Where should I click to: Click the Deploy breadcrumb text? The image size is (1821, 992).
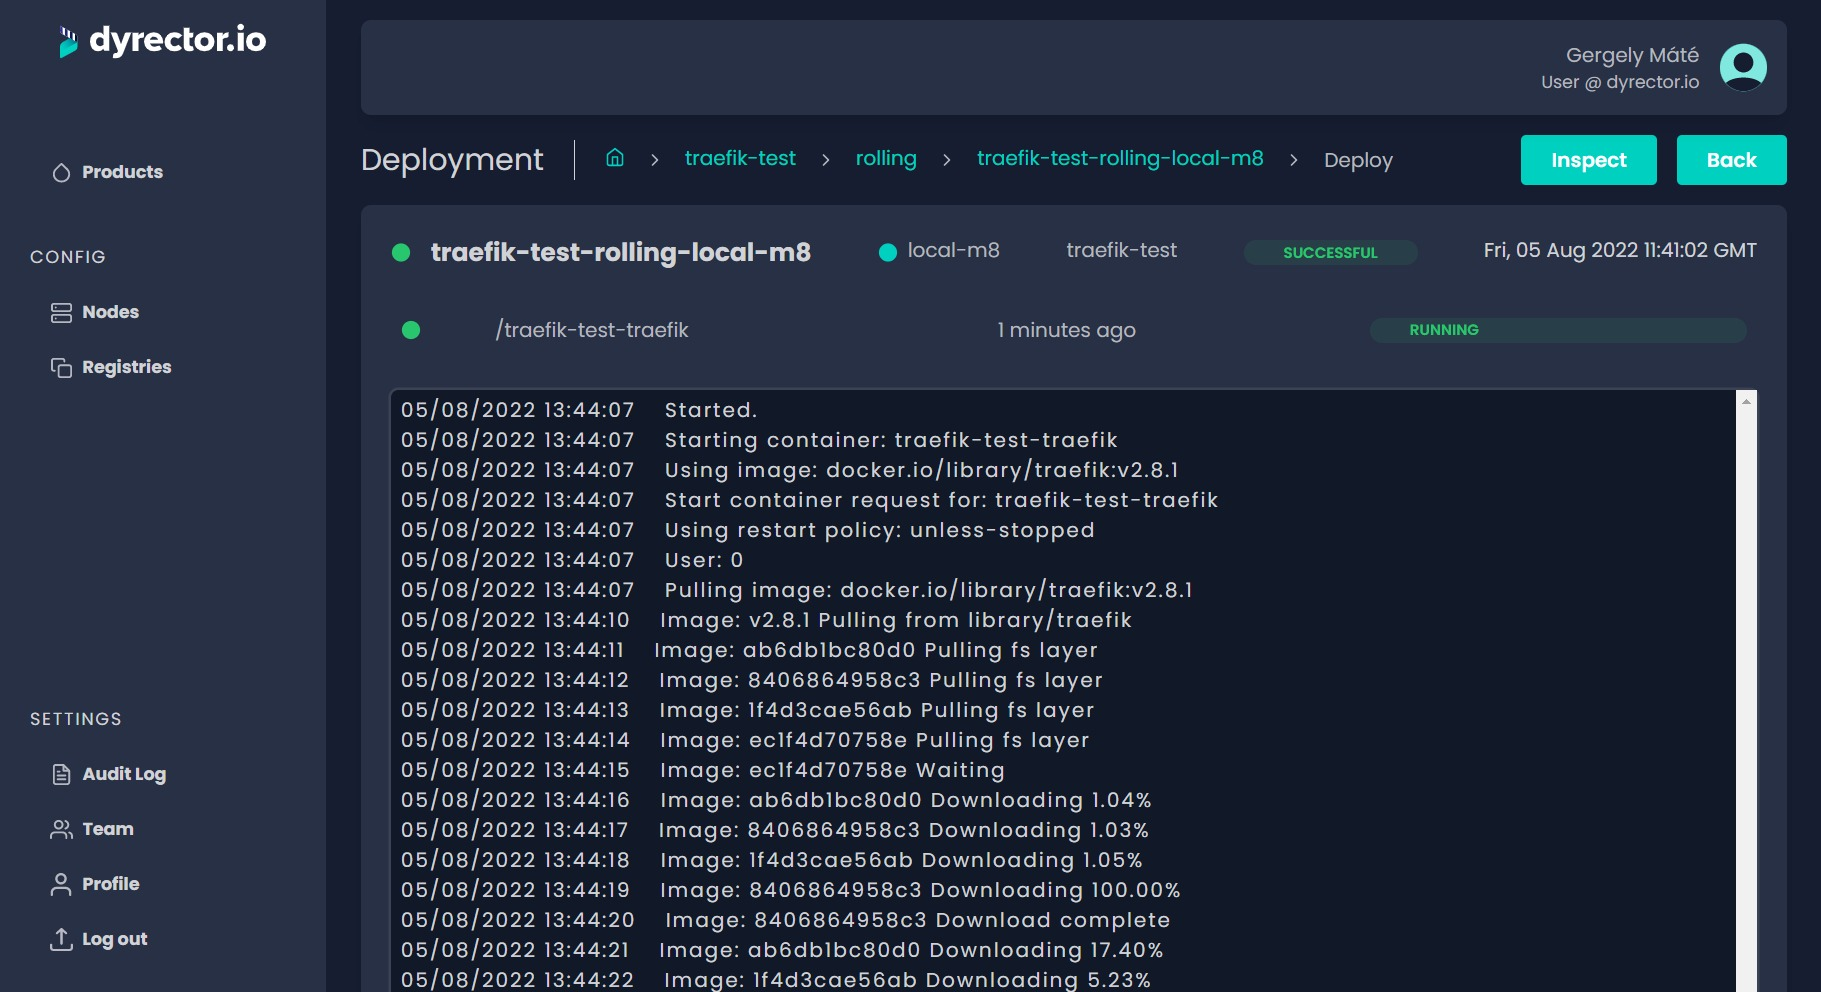pyautogui.click(x=1358, y=160)
